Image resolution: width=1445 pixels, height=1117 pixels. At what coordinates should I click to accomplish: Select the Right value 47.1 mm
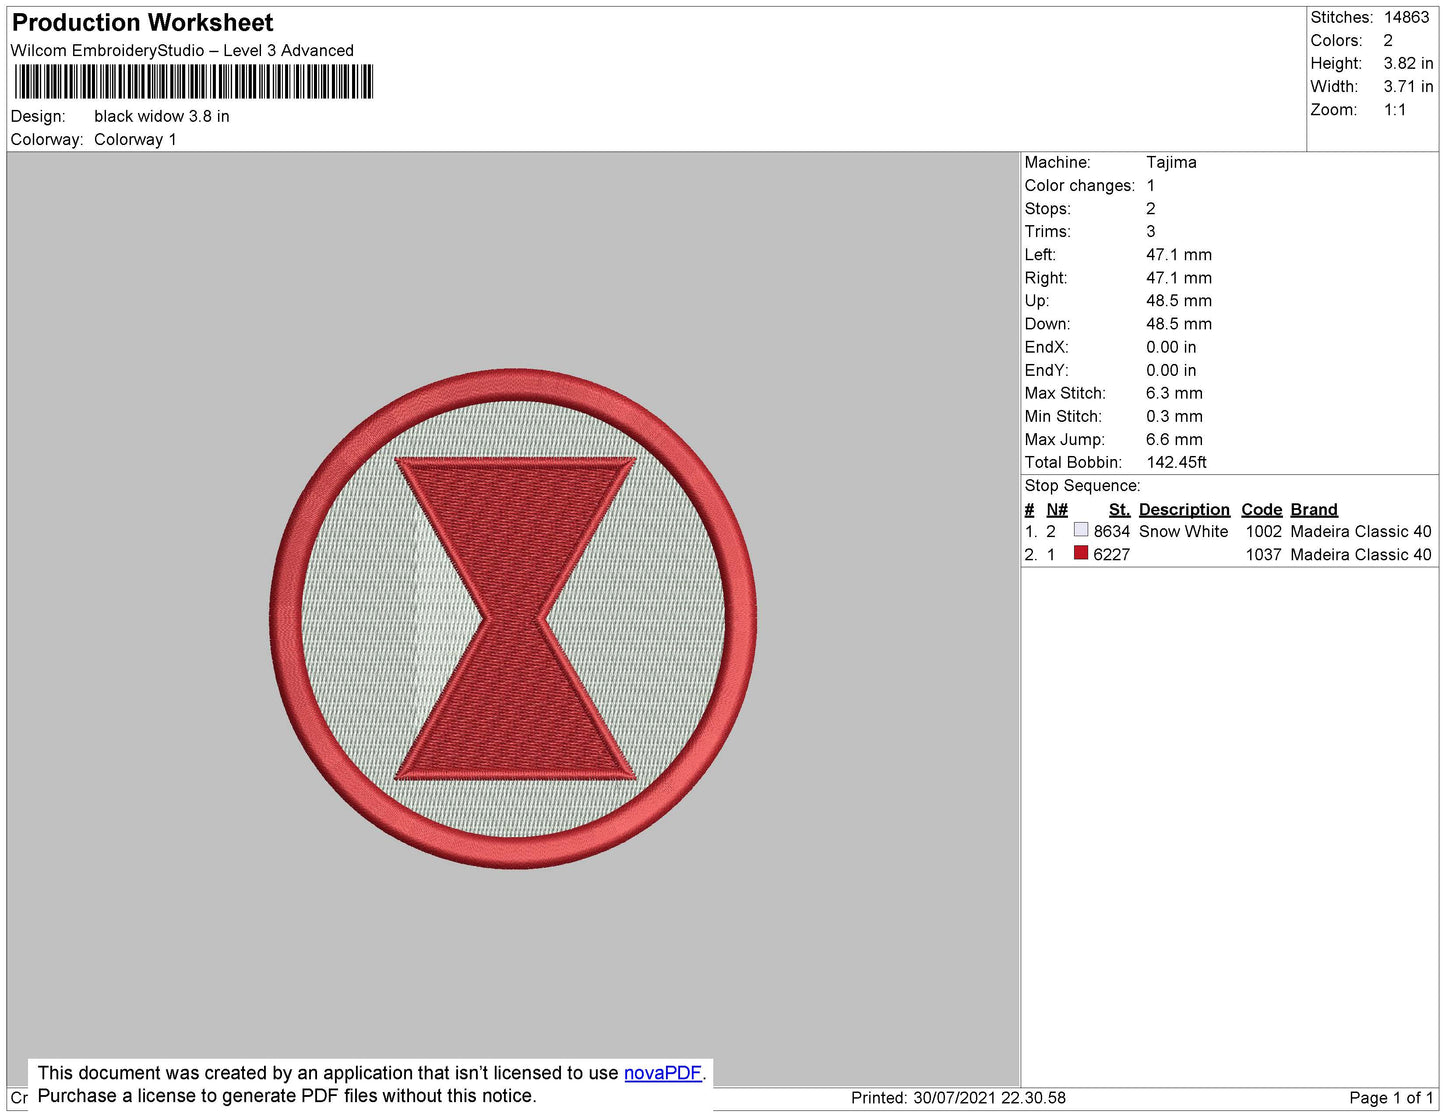(1179, 278)
